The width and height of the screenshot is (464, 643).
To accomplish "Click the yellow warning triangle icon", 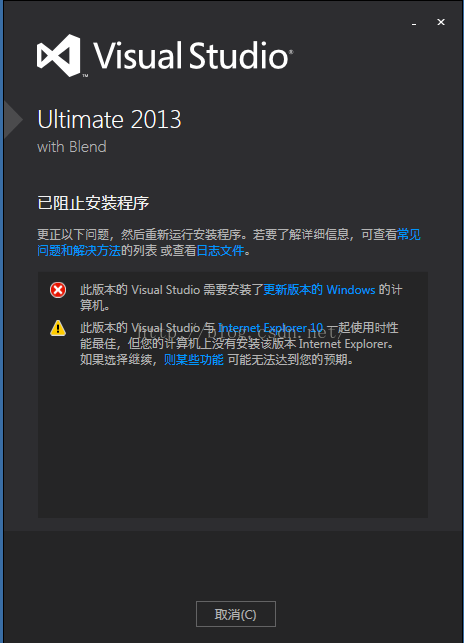I will (58, 328).
